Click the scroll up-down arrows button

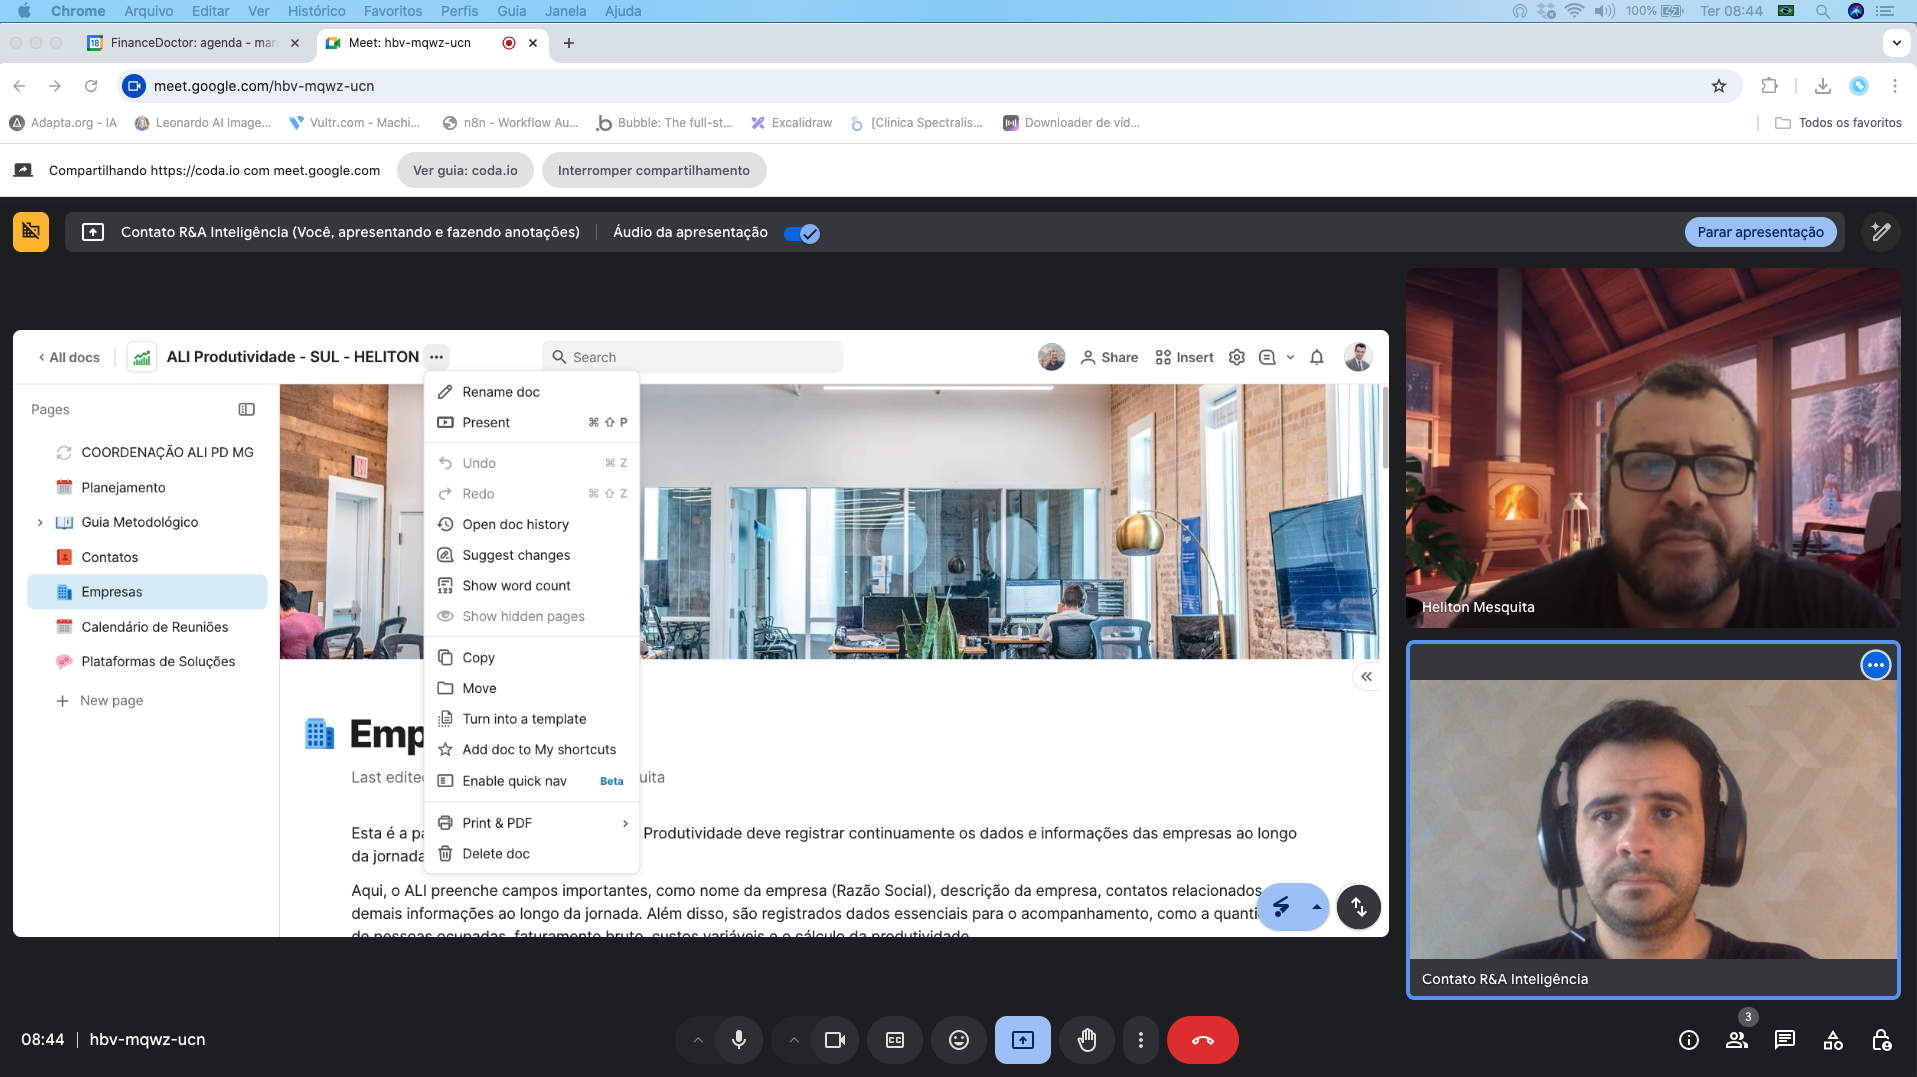1359,907
